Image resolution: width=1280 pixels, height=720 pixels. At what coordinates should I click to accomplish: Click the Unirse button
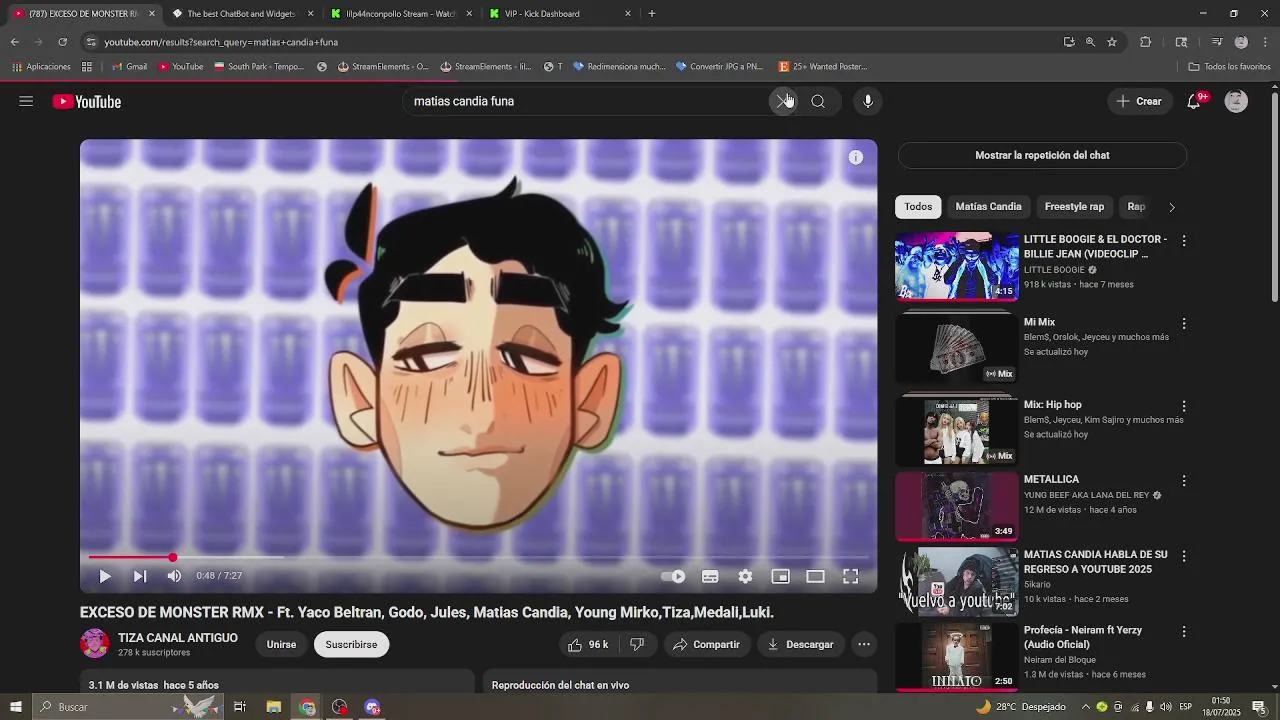[x=281, y=645]
